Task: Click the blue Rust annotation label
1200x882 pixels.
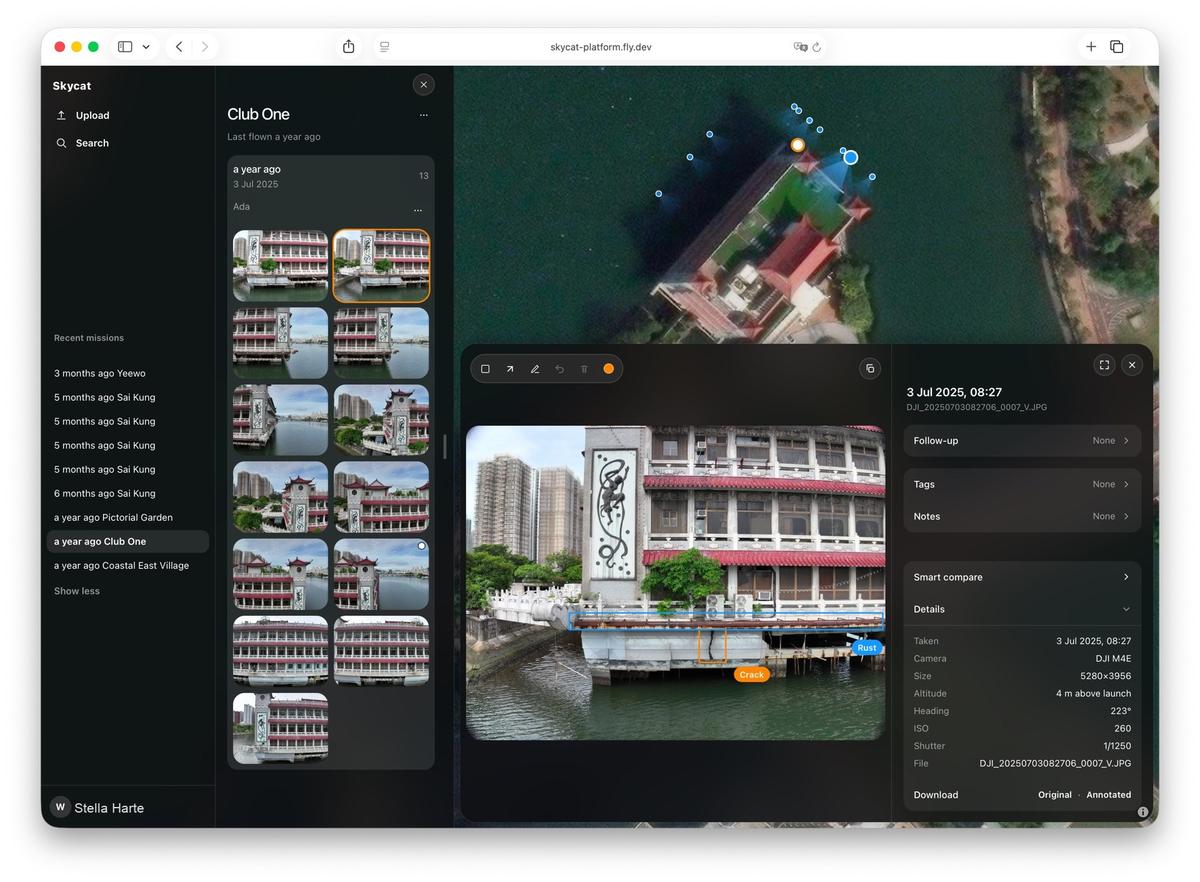Action: [867, 648]
